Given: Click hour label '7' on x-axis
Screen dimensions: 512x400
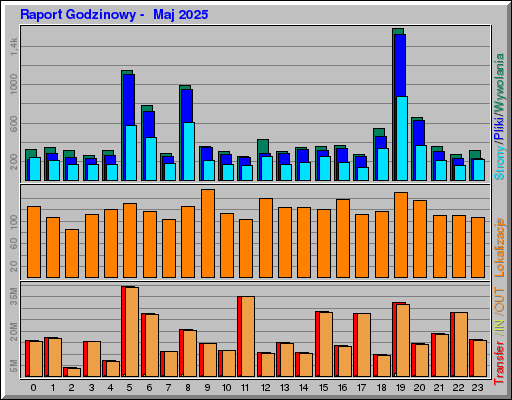Looking at the screenshot, I should click(168, 388).
